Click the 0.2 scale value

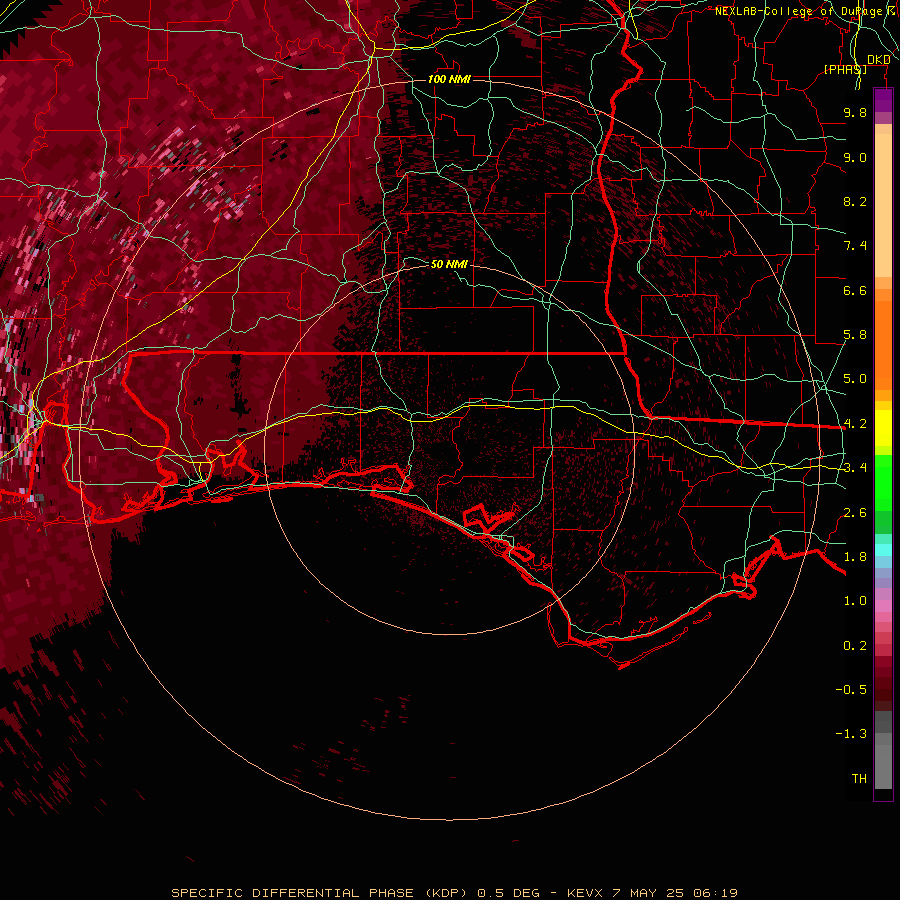click(855, 646)
